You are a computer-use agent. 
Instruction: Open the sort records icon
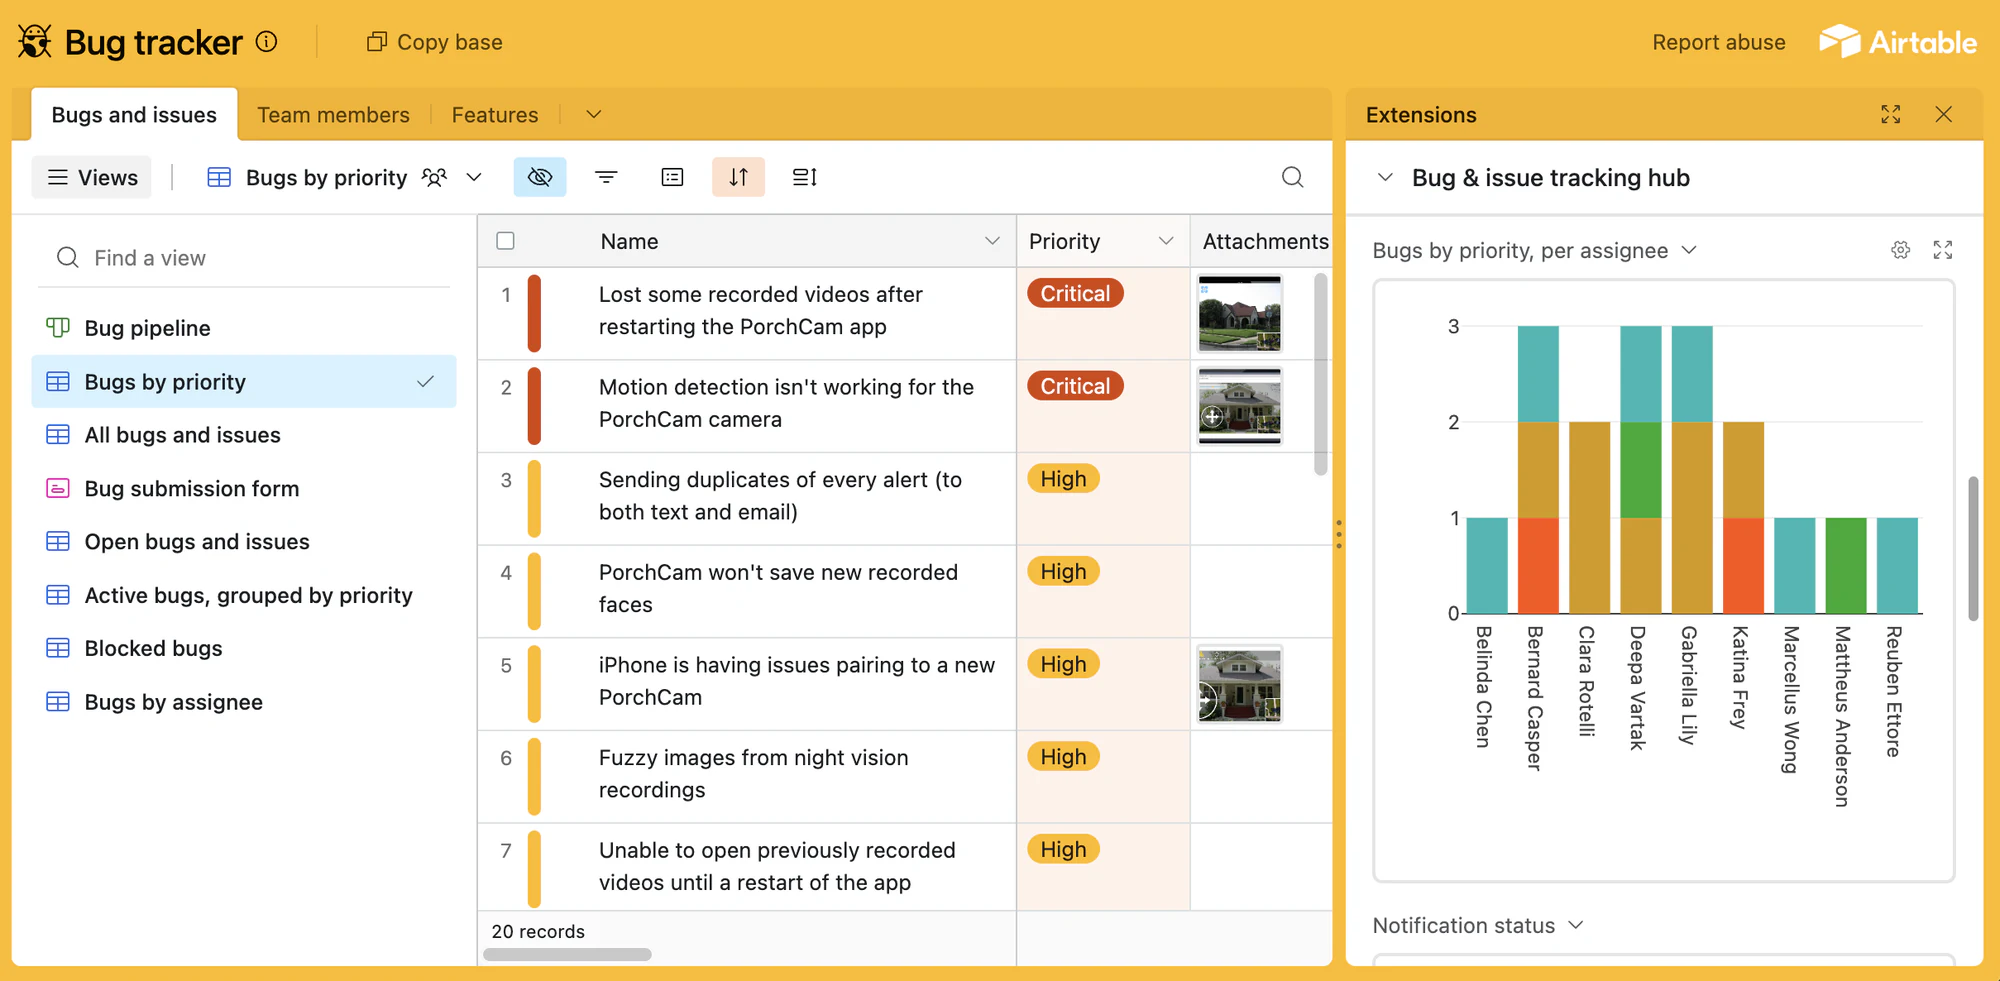point(739,177)
